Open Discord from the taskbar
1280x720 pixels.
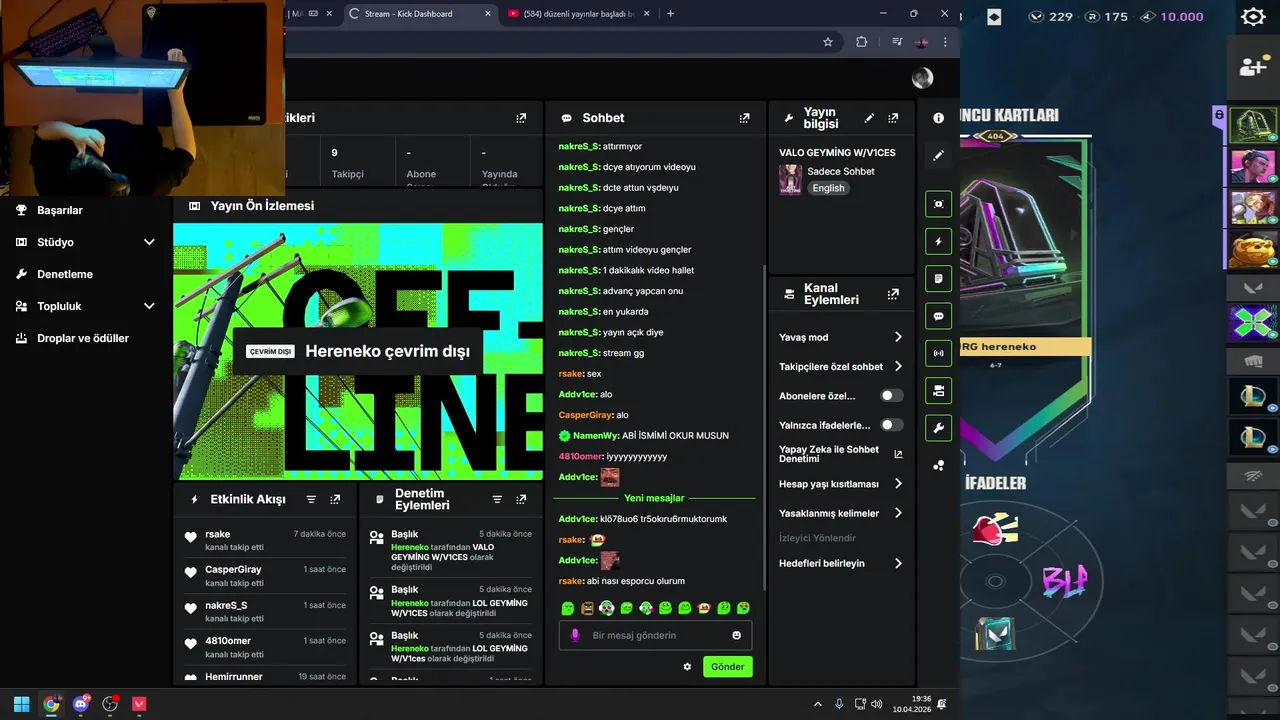(81, 704)
